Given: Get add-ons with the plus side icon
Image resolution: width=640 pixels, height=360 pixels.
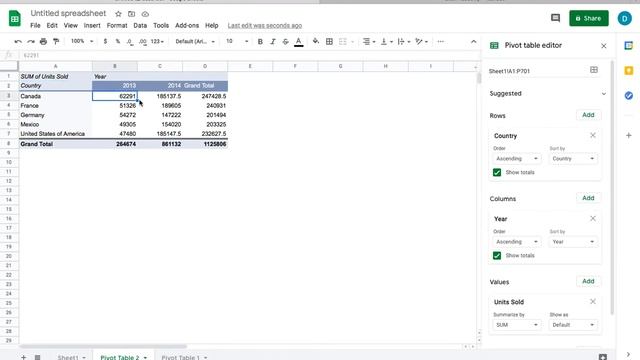Looking at the screenshot, I should pos(629,135).
